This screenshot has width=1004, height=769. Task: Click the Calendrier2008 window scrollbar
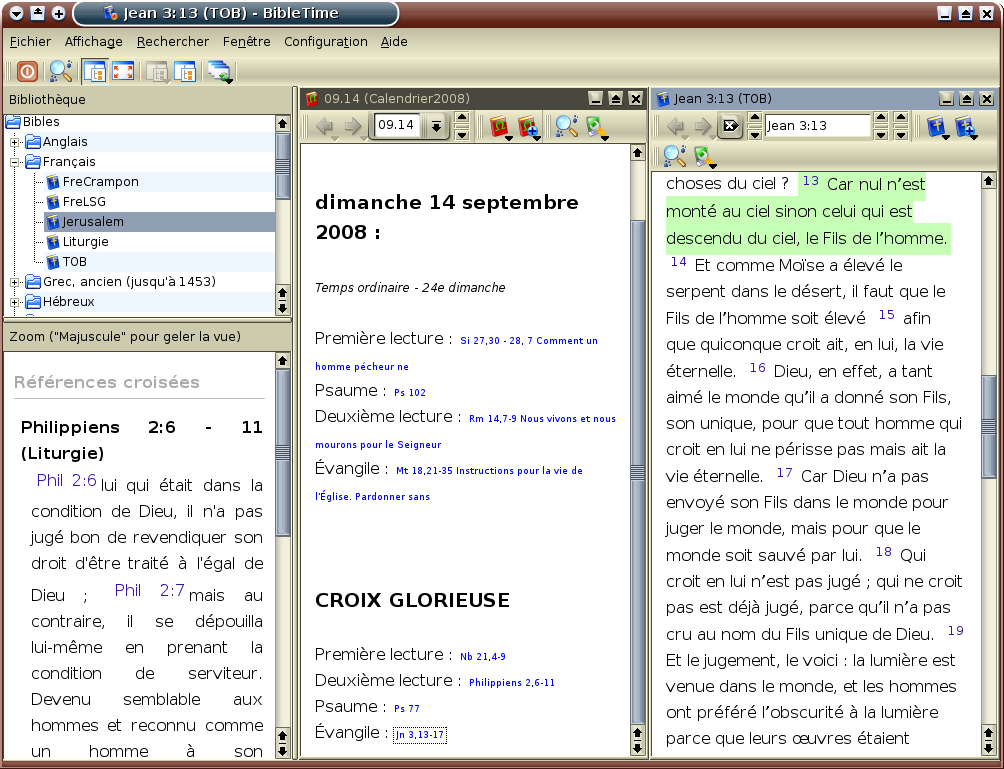pyautogui.click(x=637, y=473)
